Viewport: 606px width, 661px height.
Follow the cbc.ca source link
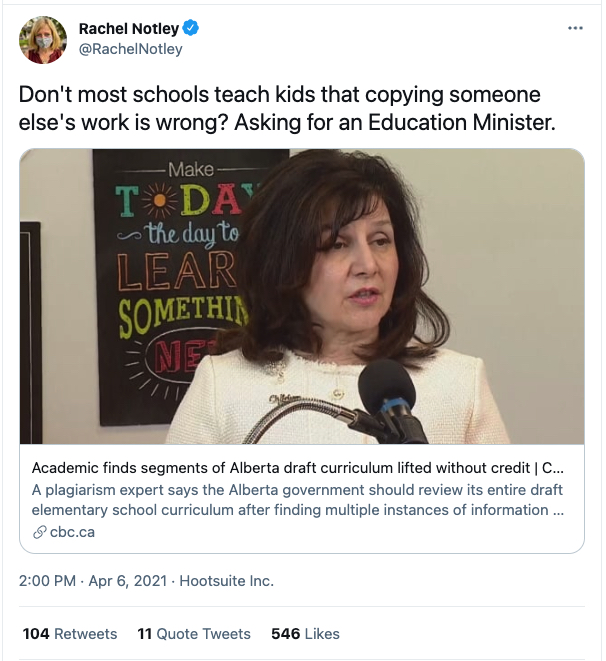73,532
